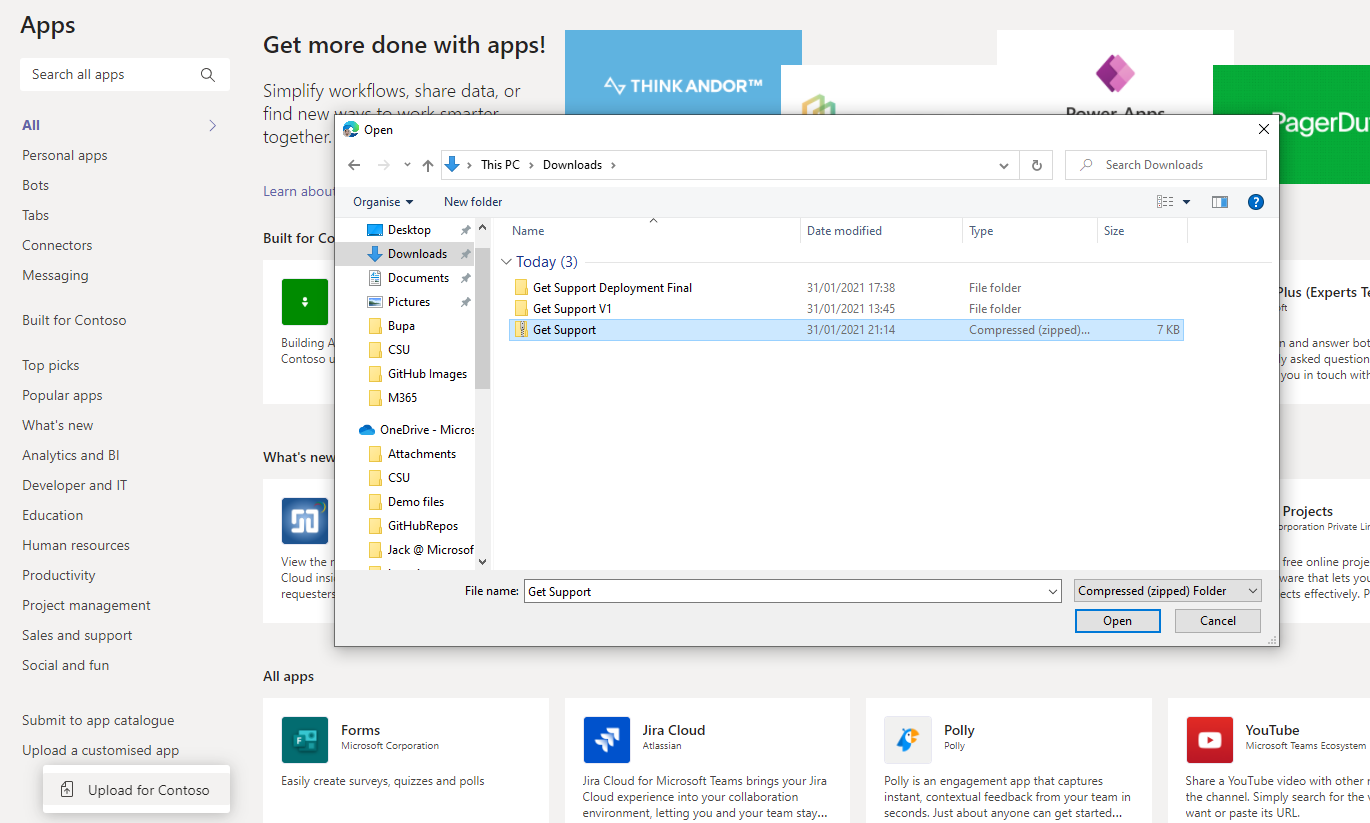Click the OneDrive cloud icon
Screen dimensions: 1370x823
click(367, 430)
